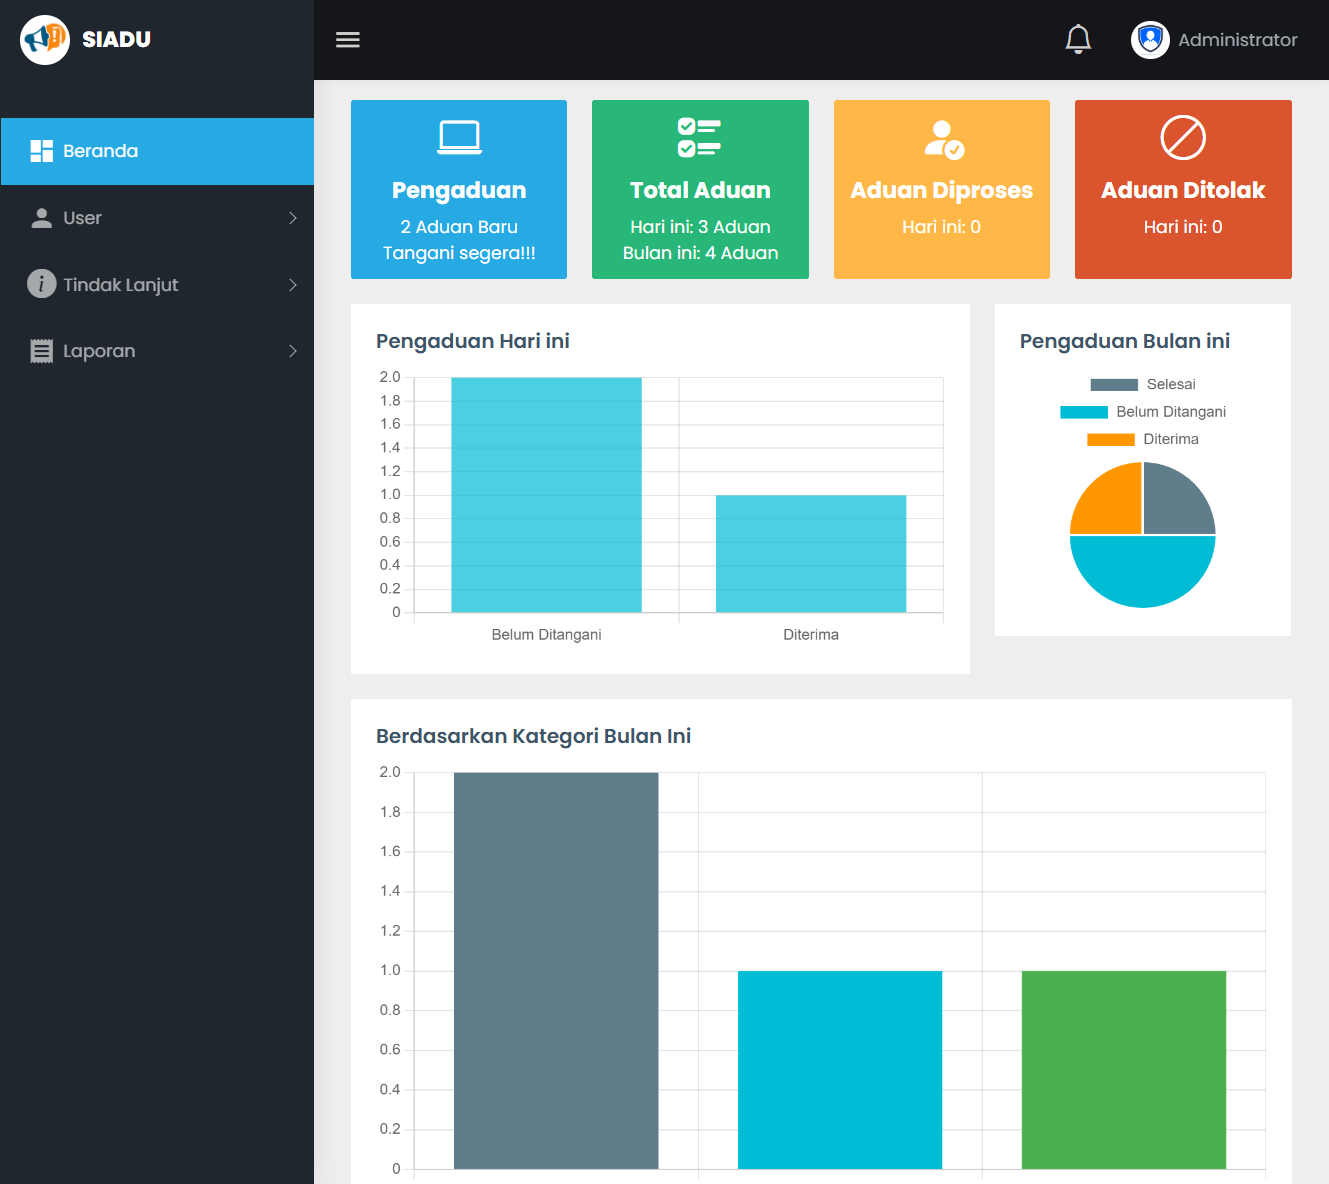The width and height of the screenshot is (1329, 1184).
Task: Click the ban icon on Aduan Ditolak
Action: click(1183, 137)
